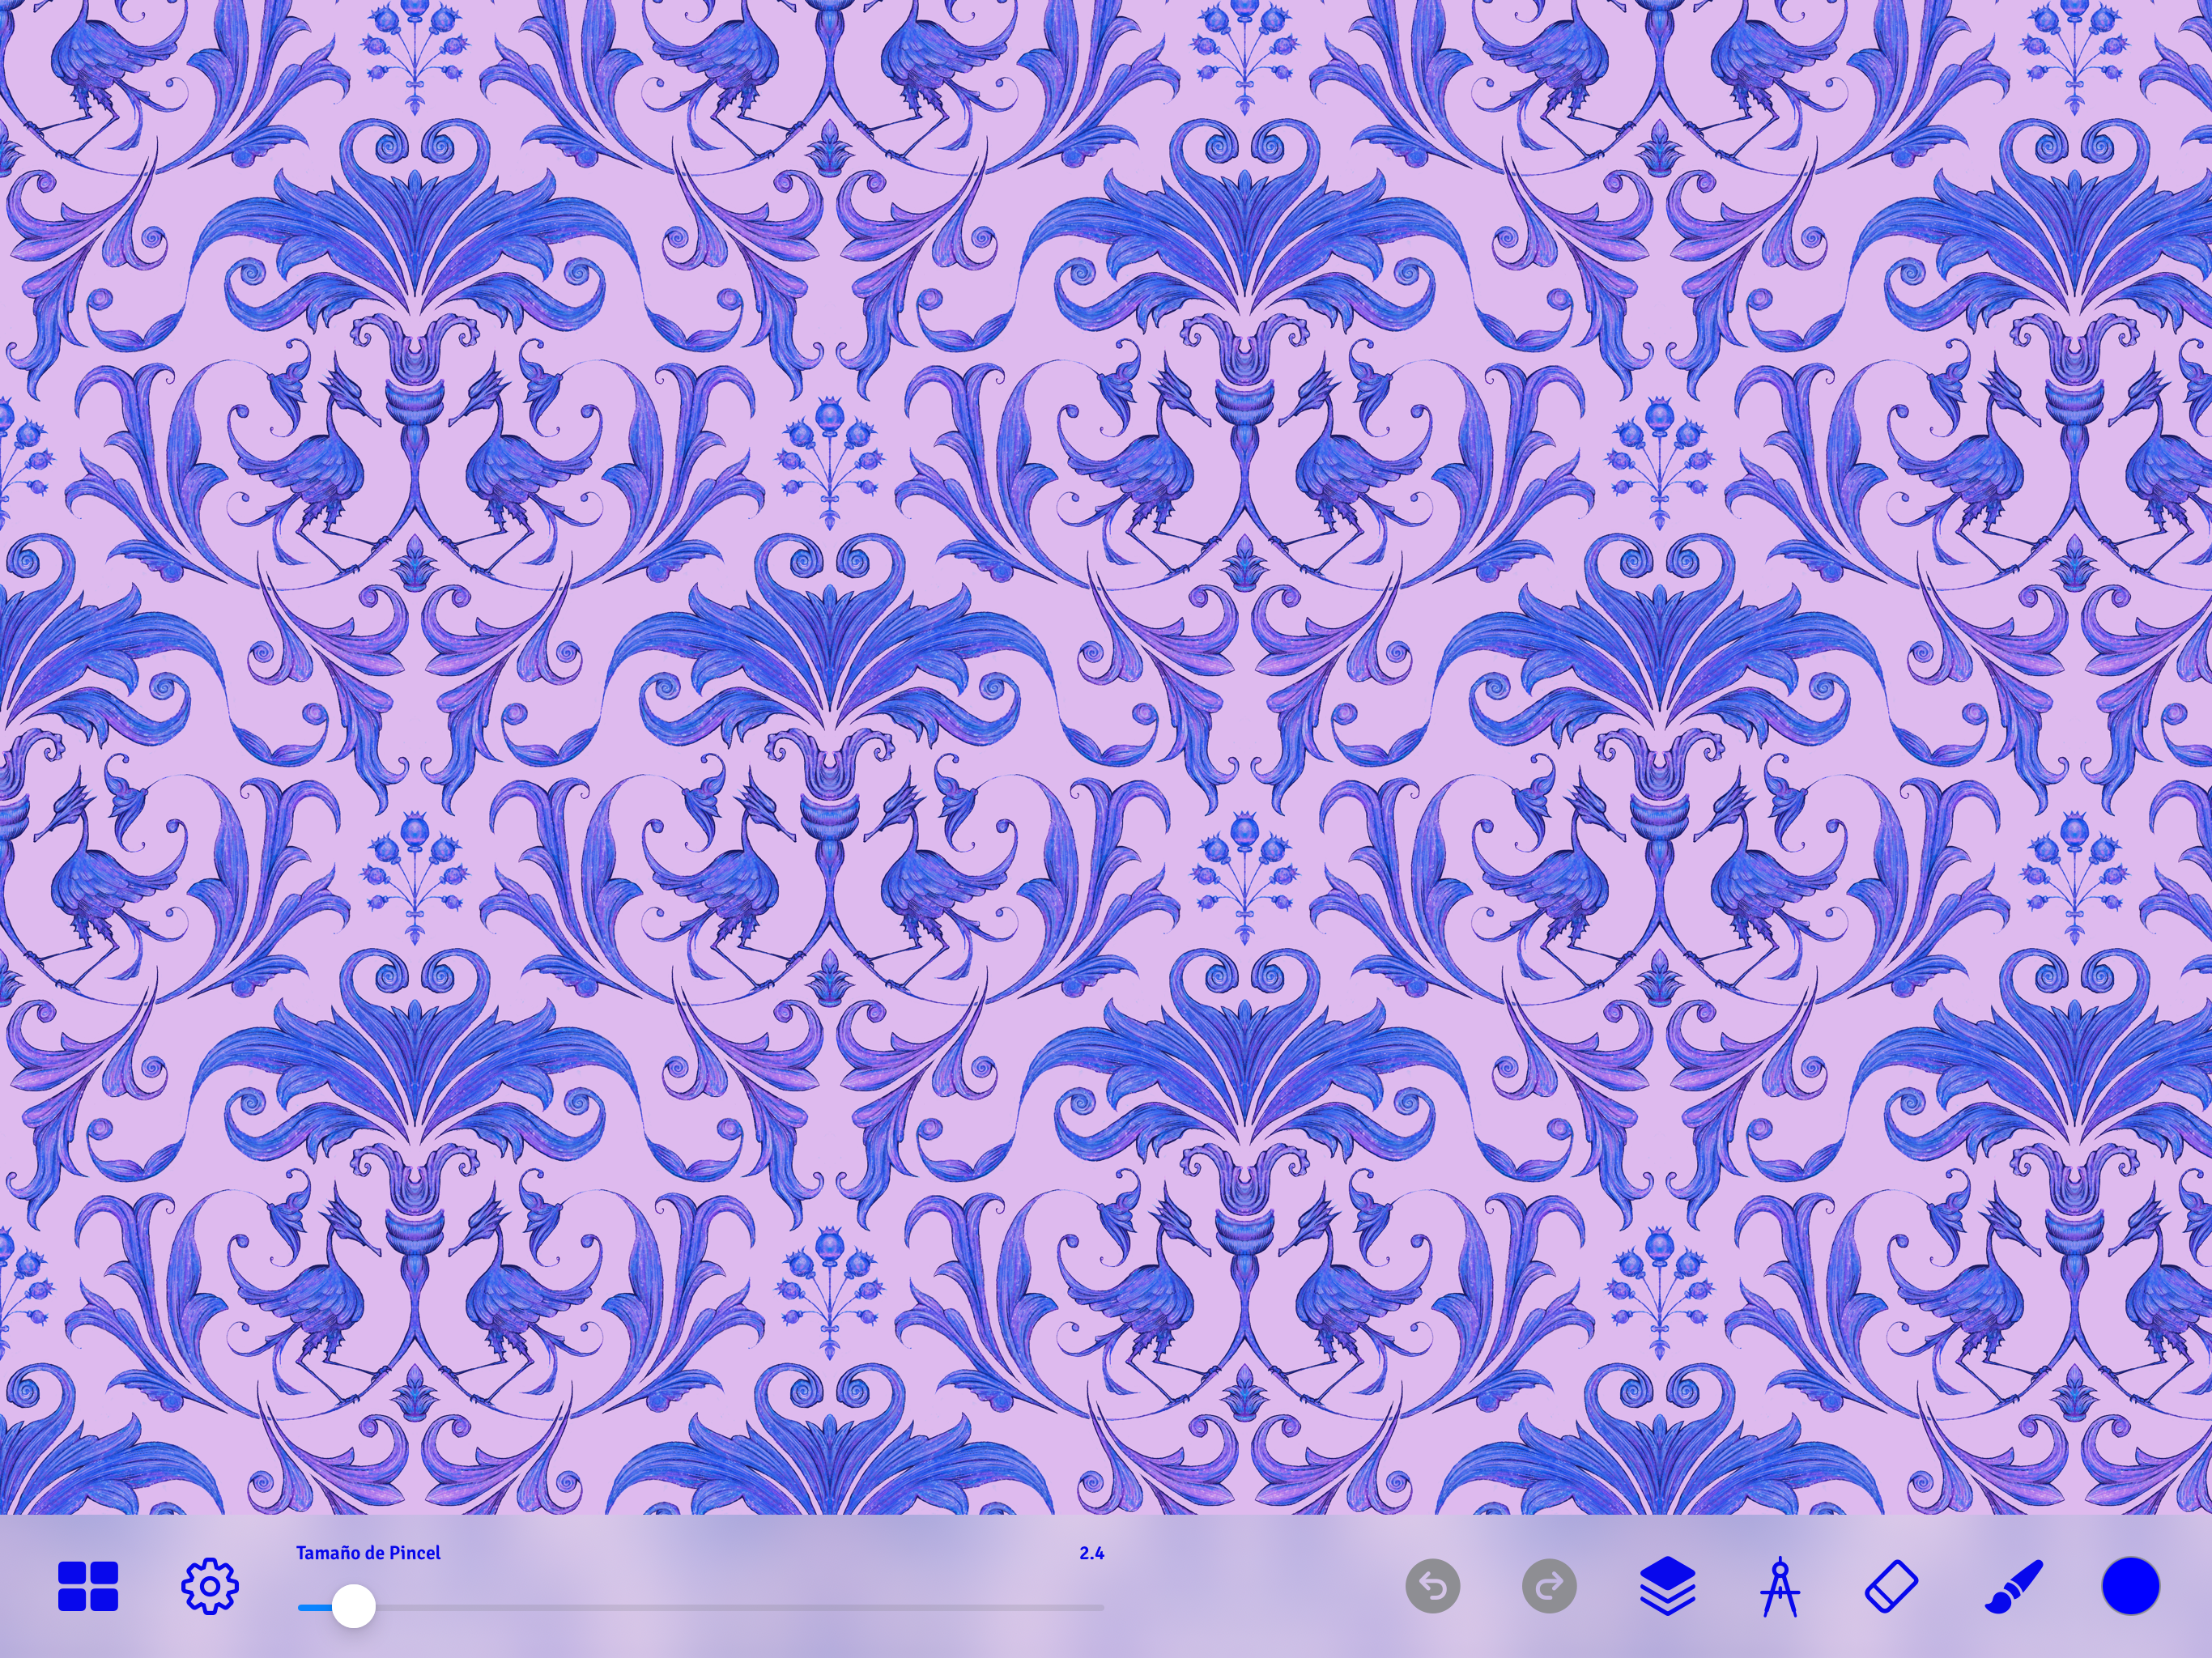Viewport: 2212px width, 1658px height.
Task: Redo the last undone stroke
Action: (1549, 1586)
